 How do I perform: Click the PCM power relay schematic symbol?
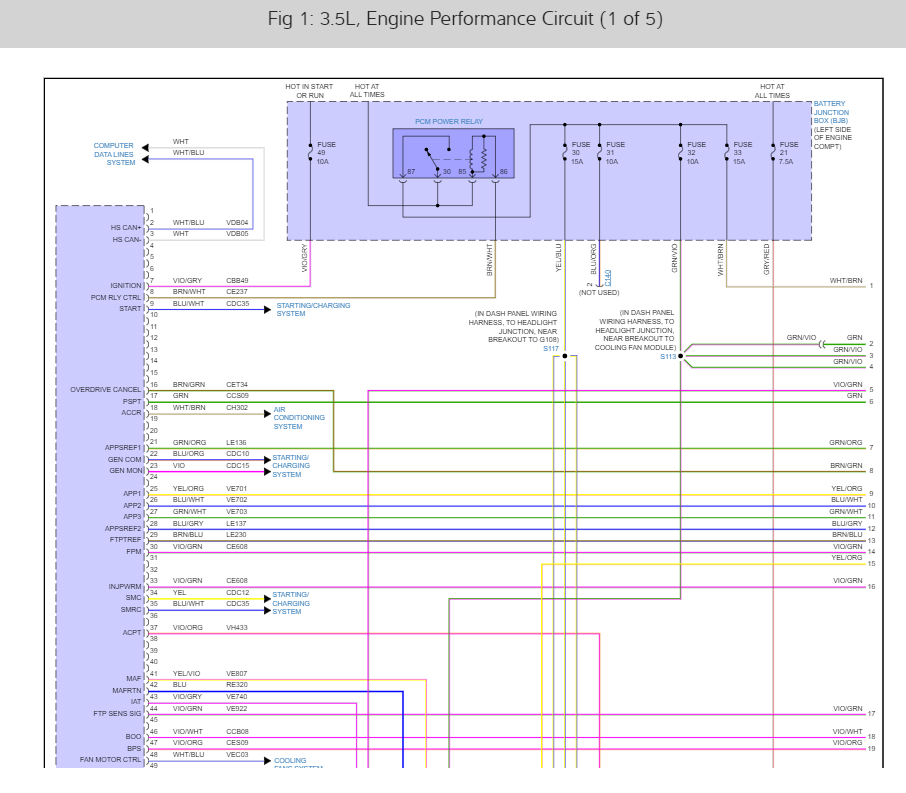pos(453,153)
